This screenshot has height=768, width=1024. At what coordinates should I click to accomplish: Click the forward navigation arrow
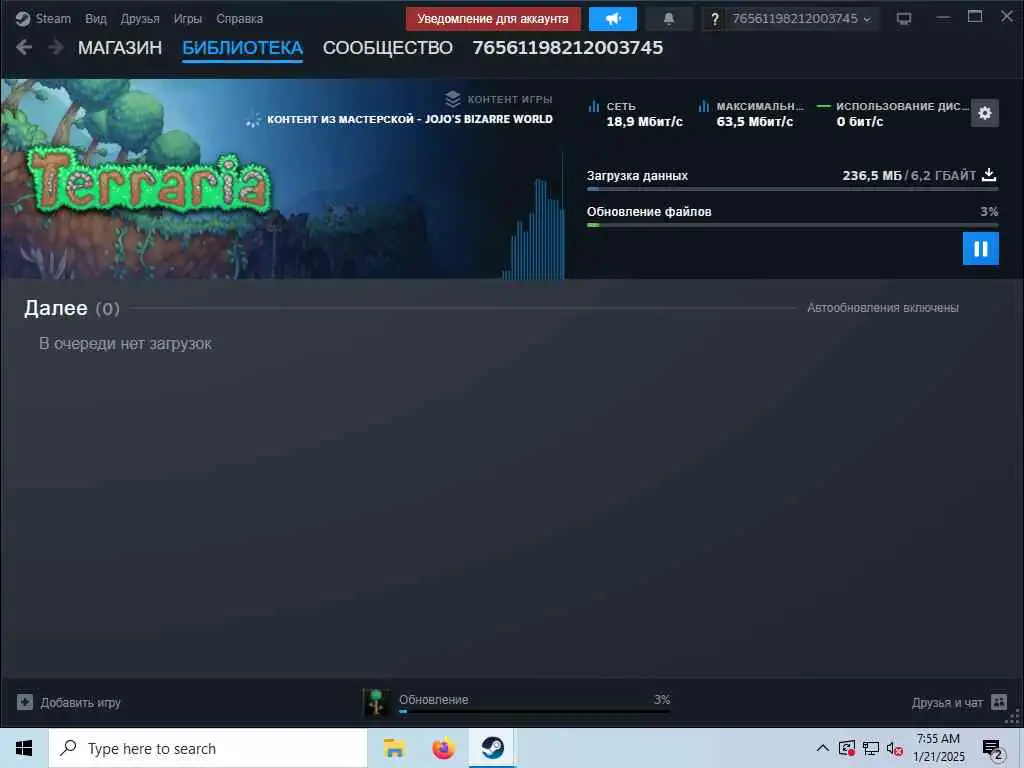coord(56,47)
